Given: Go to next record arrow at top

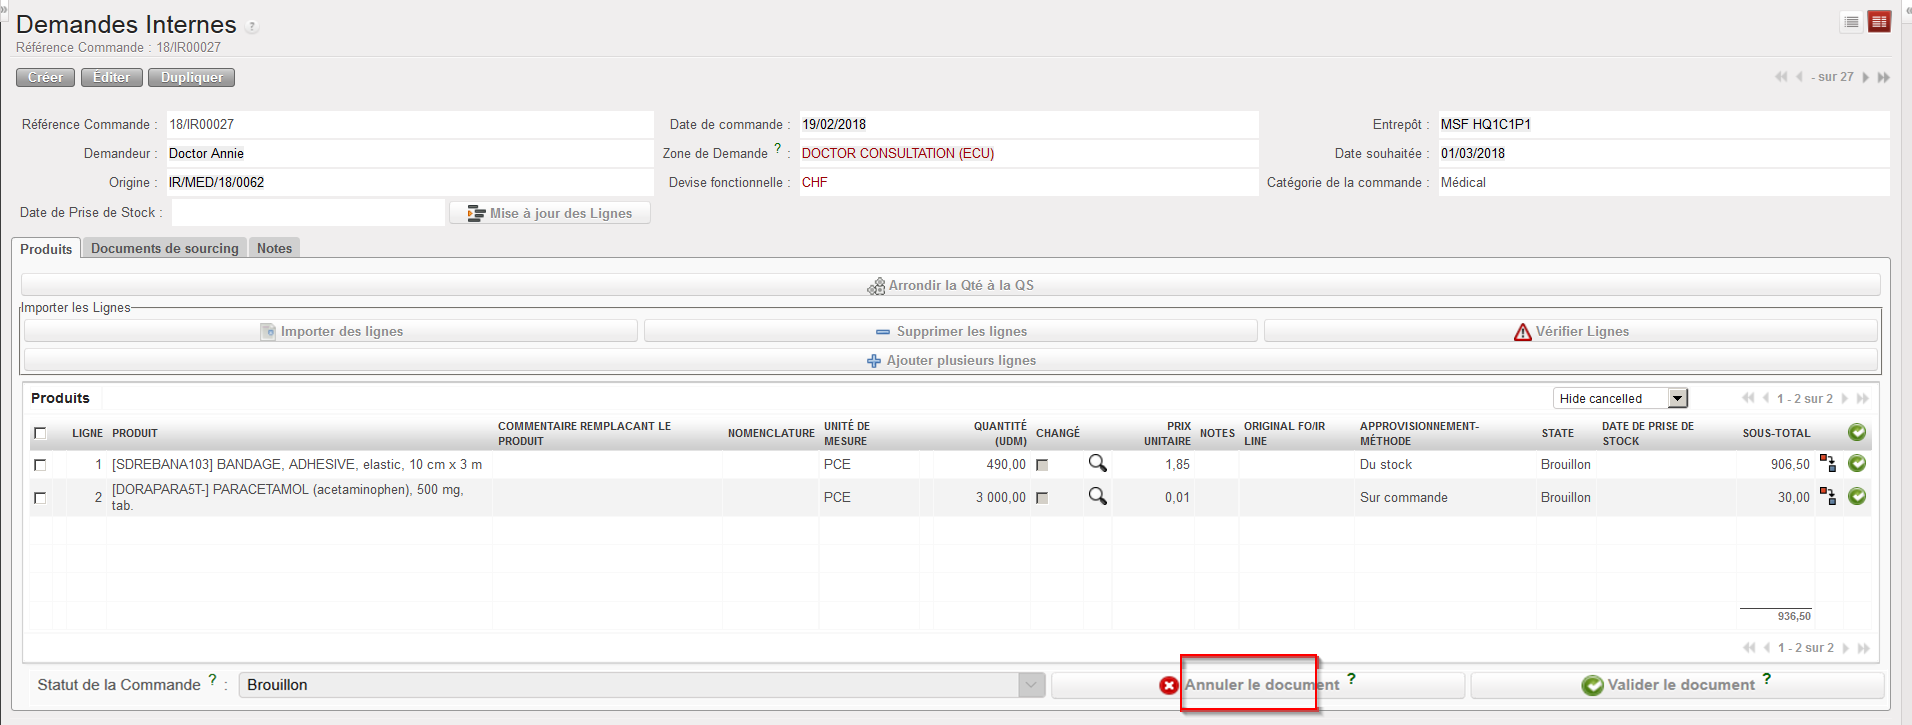Looking at the screenshot, I should pyautogui.click(x=1865, y=77).
